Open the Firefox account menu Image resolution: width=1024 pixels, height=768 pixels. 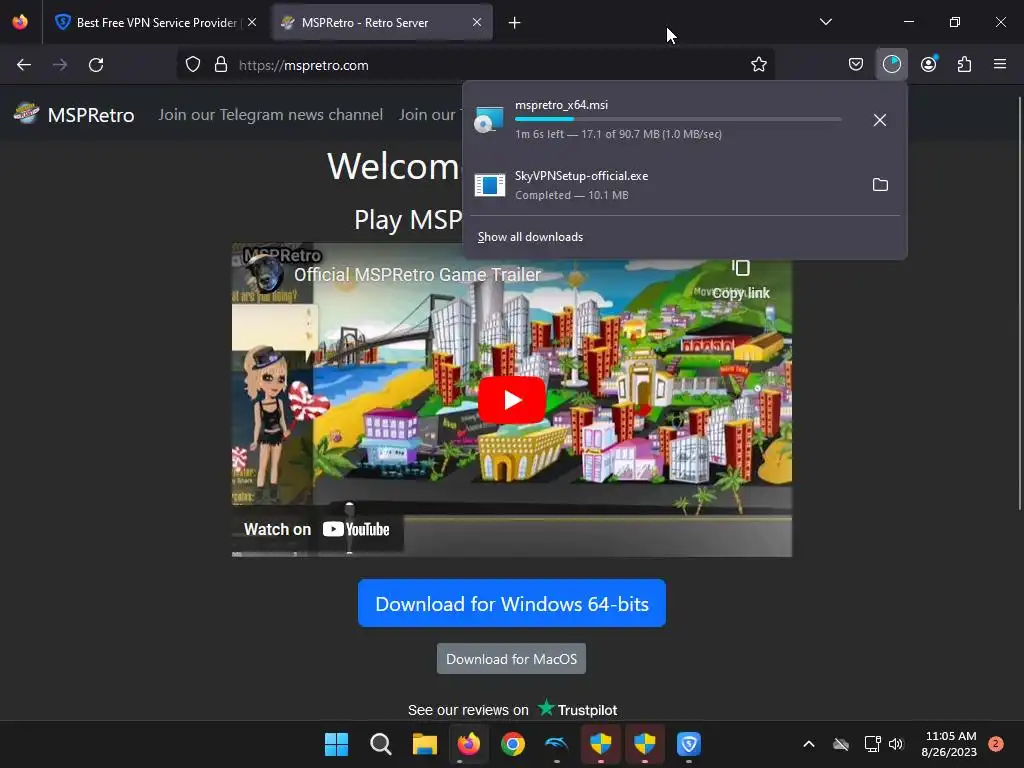click(929, 65)
